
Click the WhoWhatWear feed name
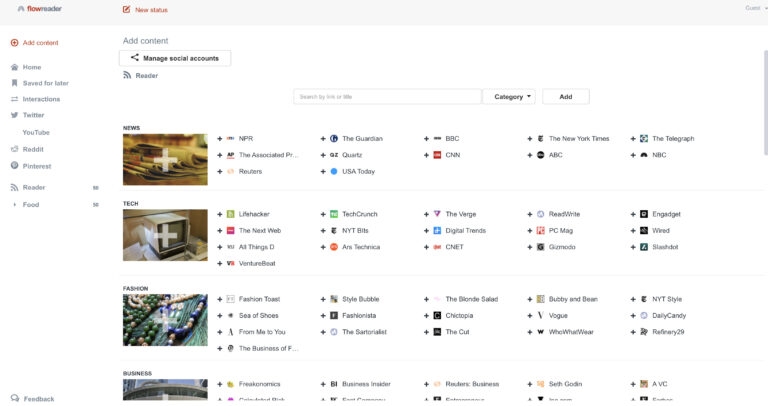(571, 332)
